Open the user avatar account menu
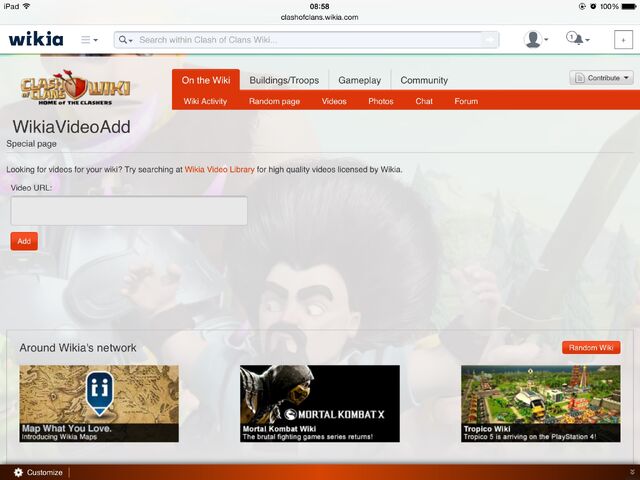The height and width of the screenshot is (480, 640). tap(536, 40)
